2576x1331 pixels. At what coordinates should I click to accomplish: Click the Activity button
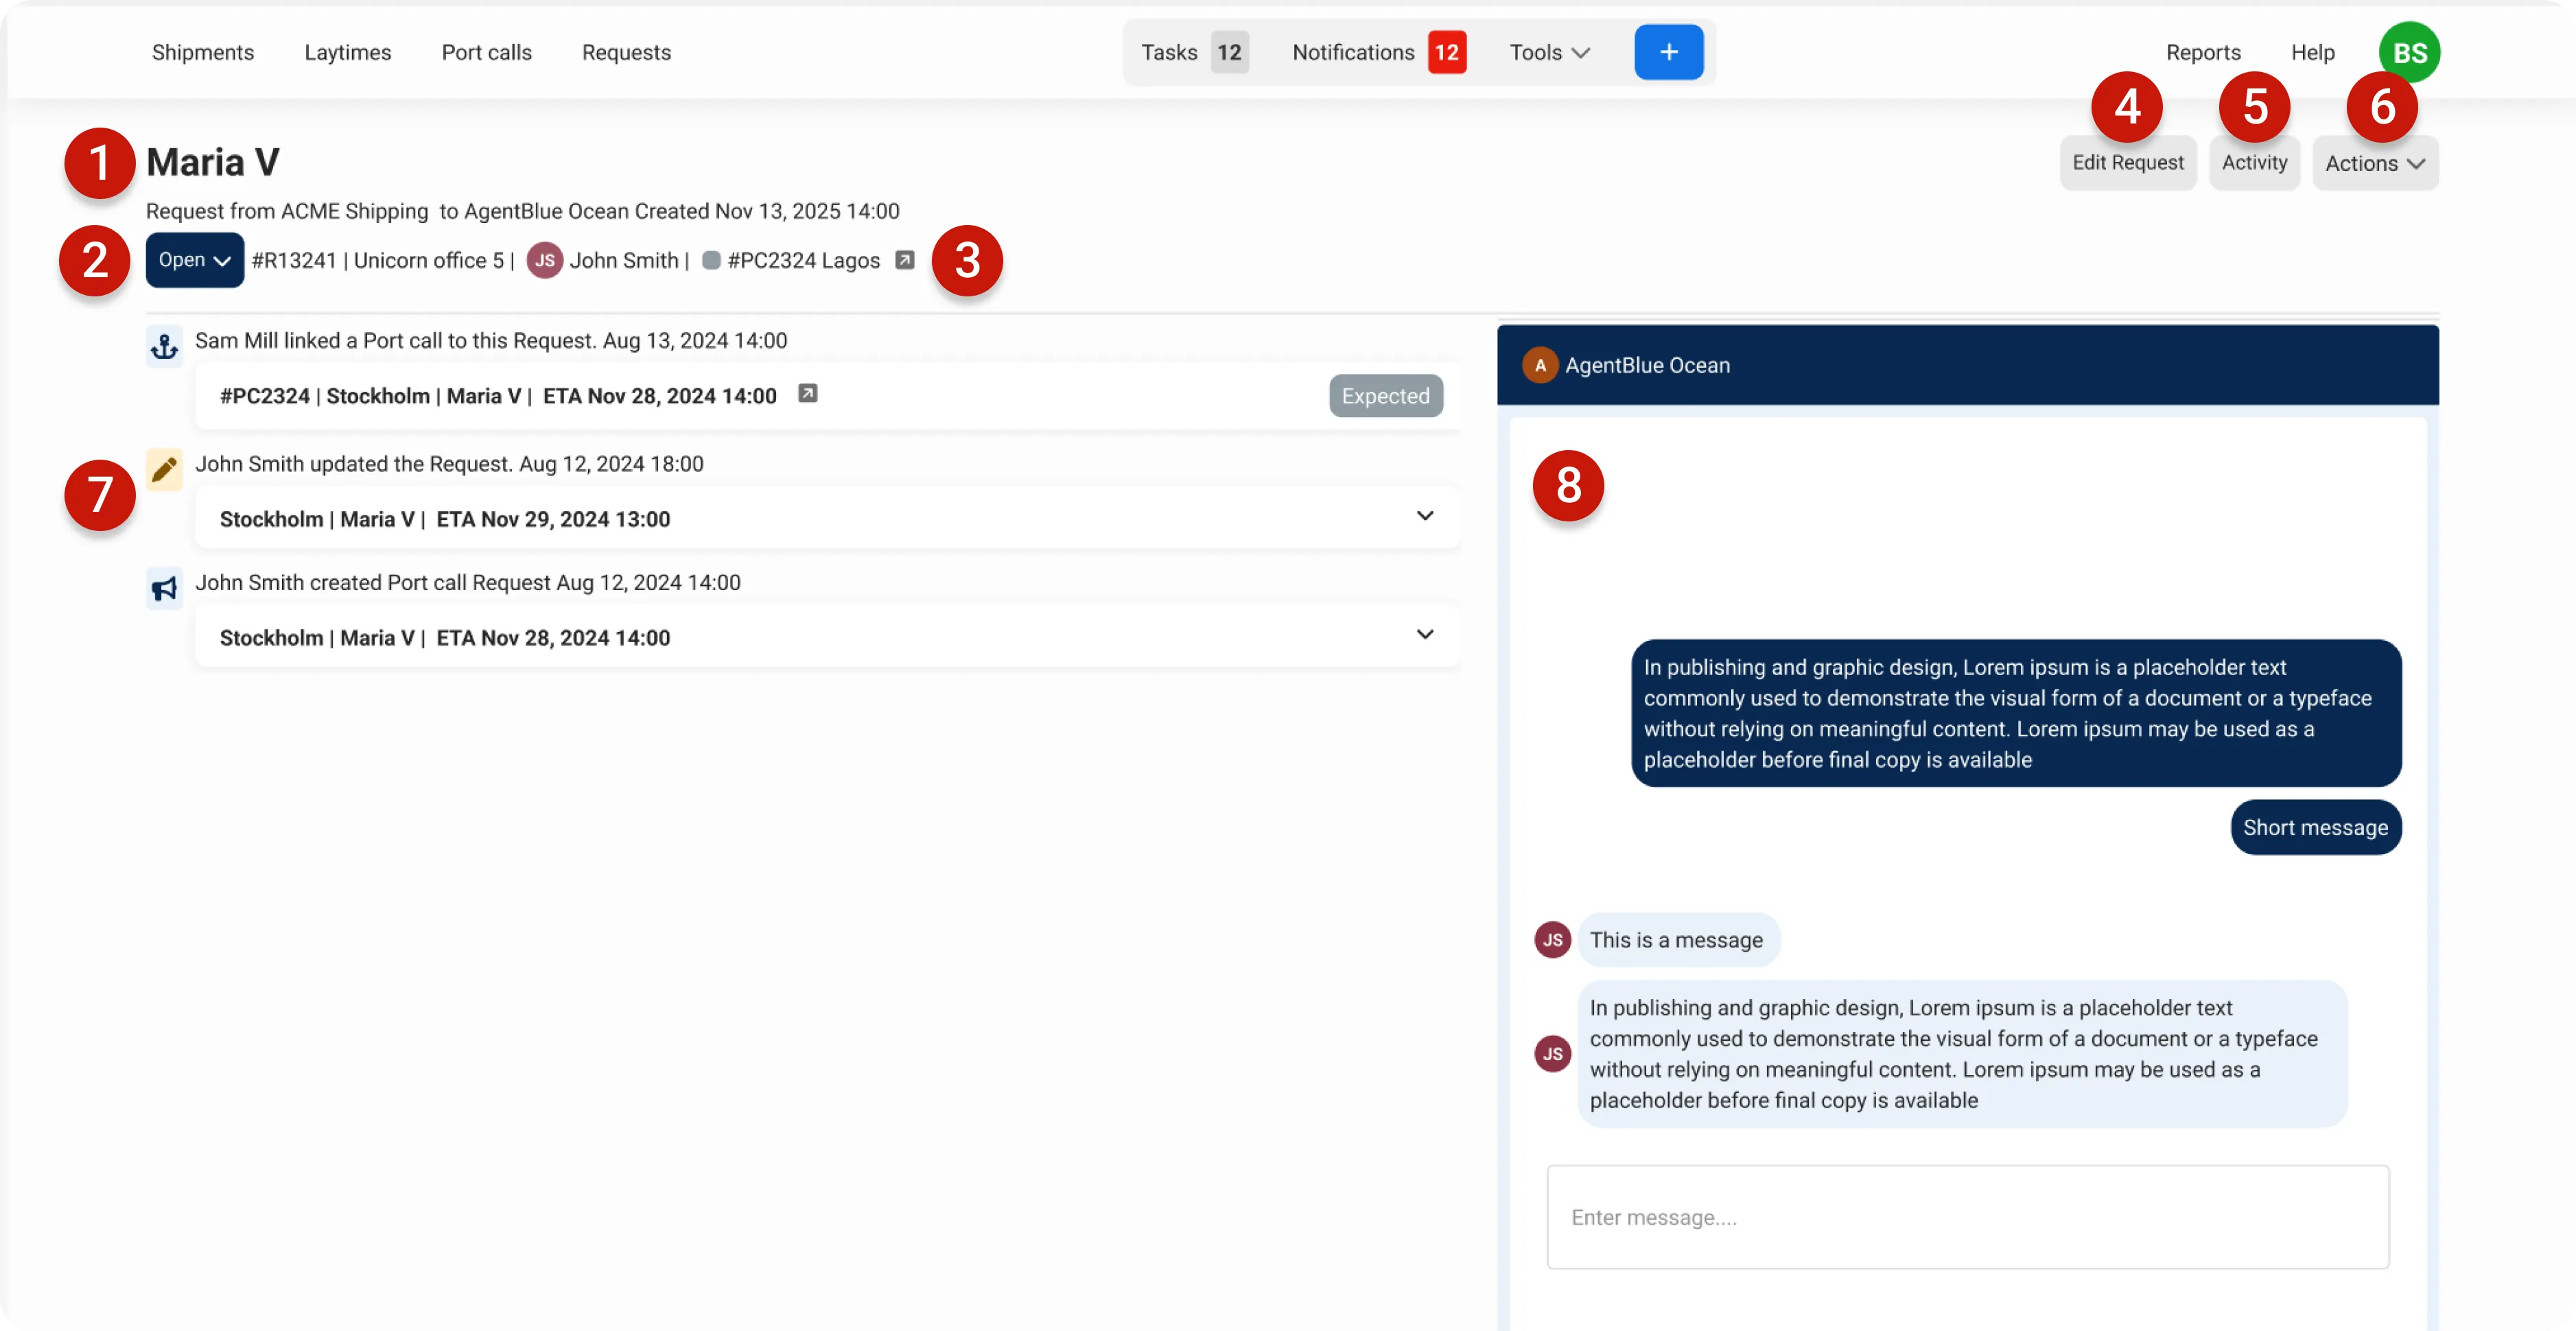pos(2254,163)
